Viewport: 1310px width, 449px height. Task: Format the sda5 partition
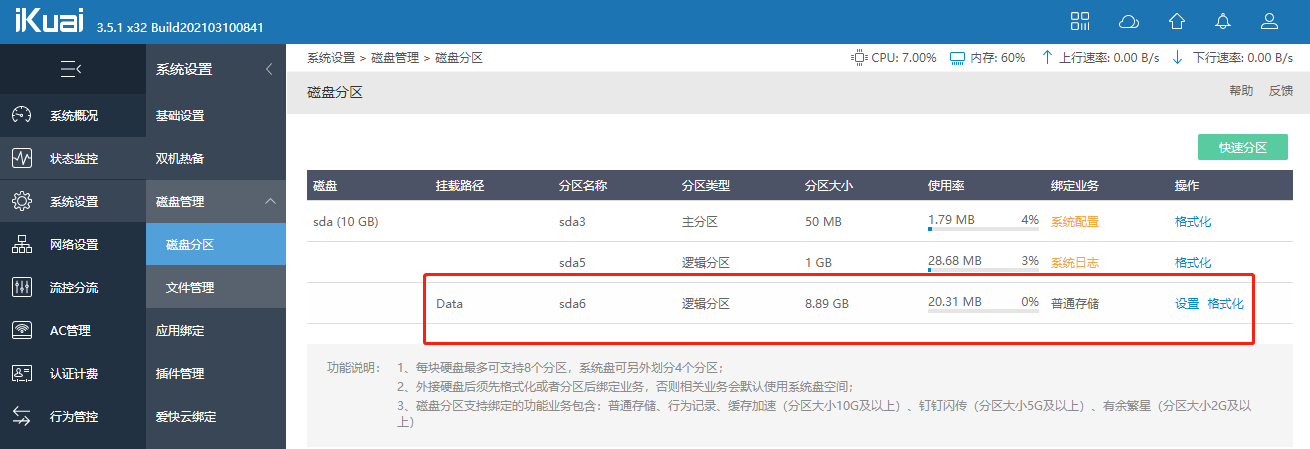1193,262
